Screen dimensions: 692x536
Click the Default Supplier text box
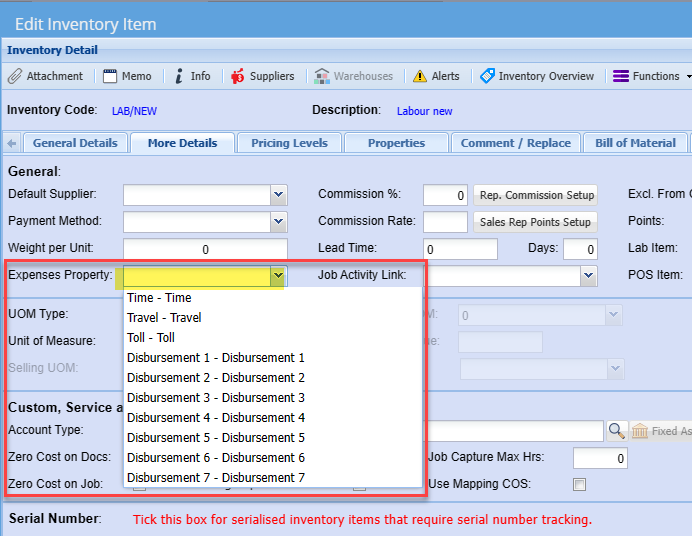(197, 195)
